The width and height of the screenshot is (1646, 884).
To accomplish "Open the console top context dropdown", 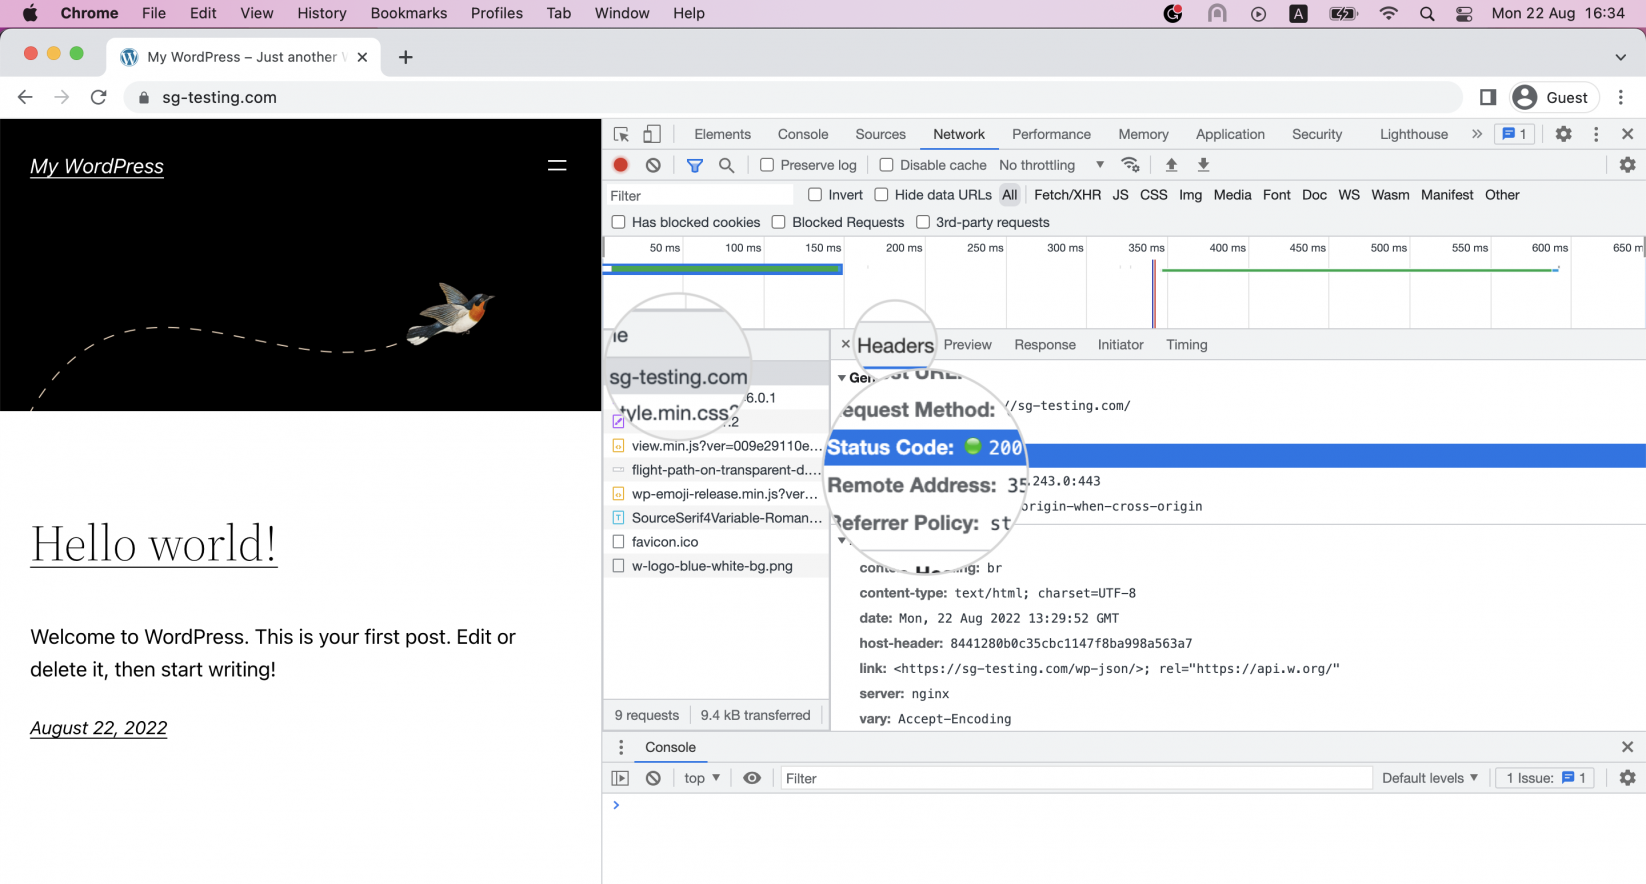I will pos(702,778).
